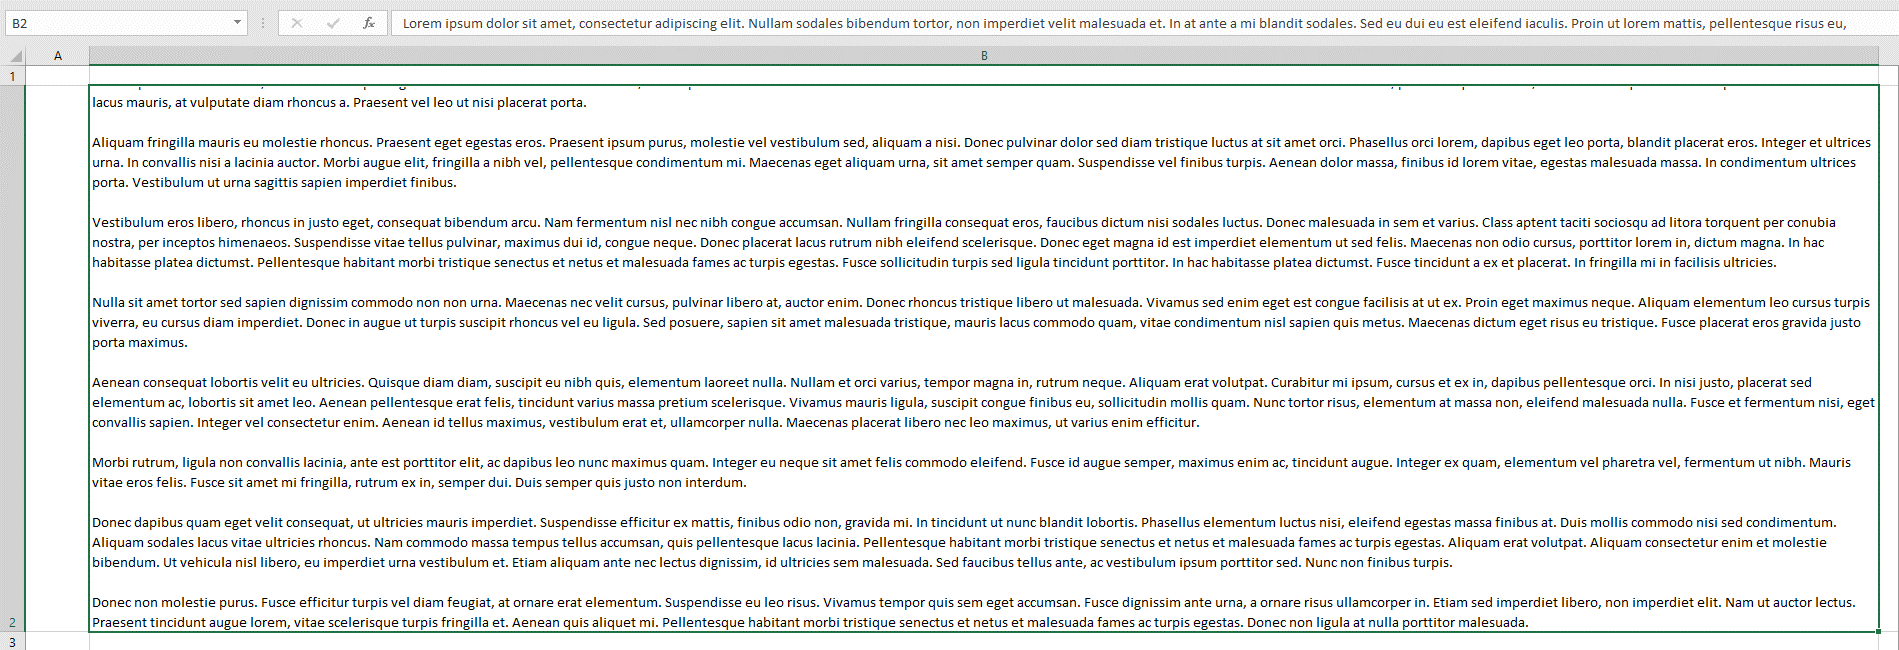Click the Insert Function fx icon
The height and width of the screenshot is (650, 1899).
click(369, 23)
